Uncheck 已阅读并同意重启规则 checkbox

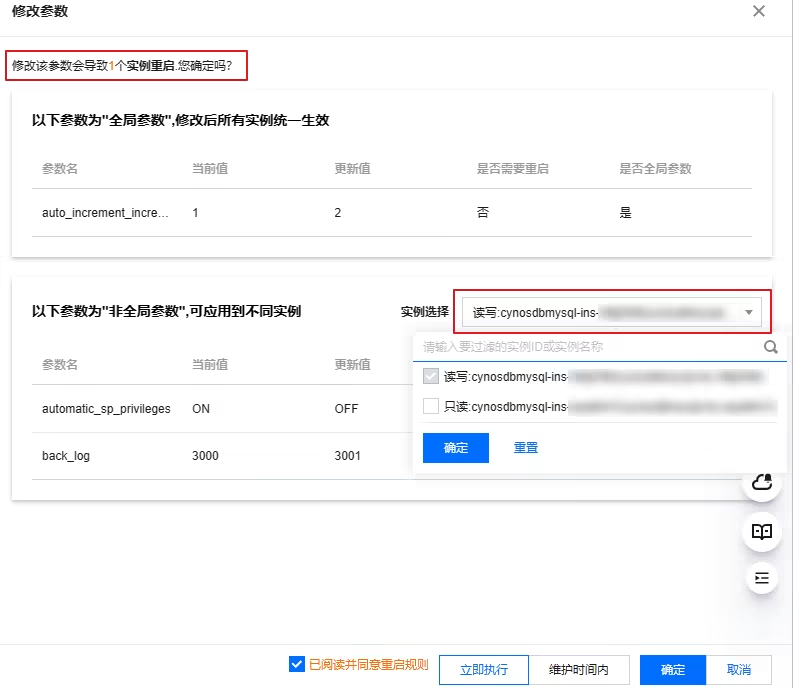(x=296, y=664)
